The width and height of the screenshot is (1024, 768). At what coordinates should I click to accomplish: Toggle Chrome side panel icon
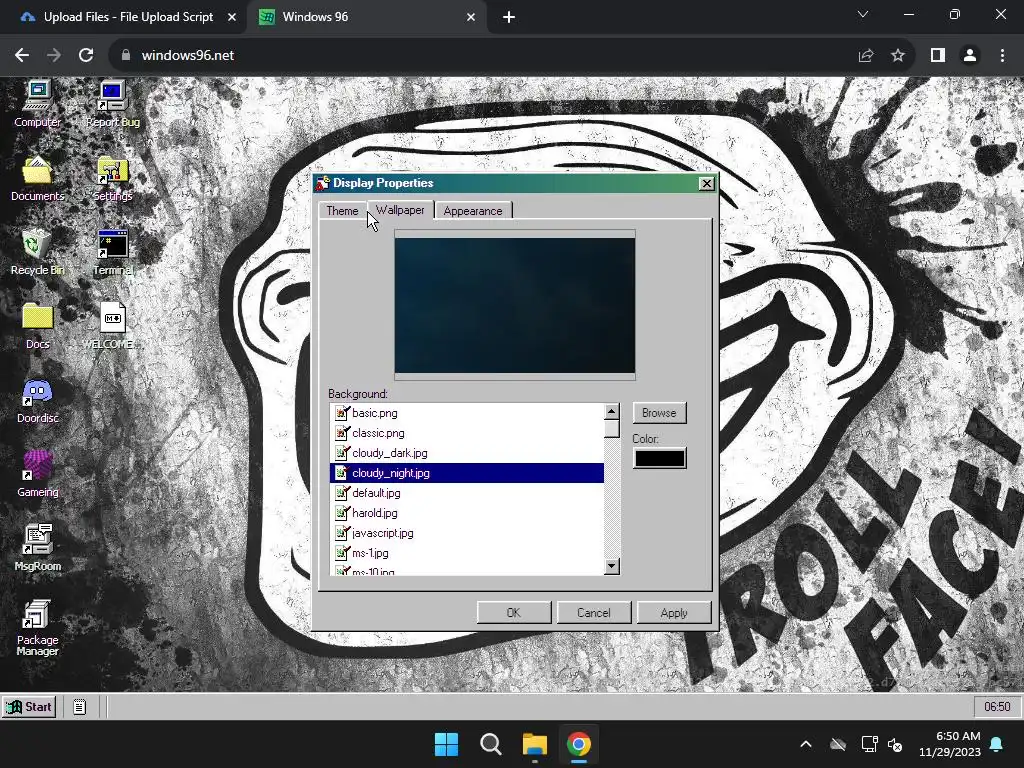(x=938, y=56)
